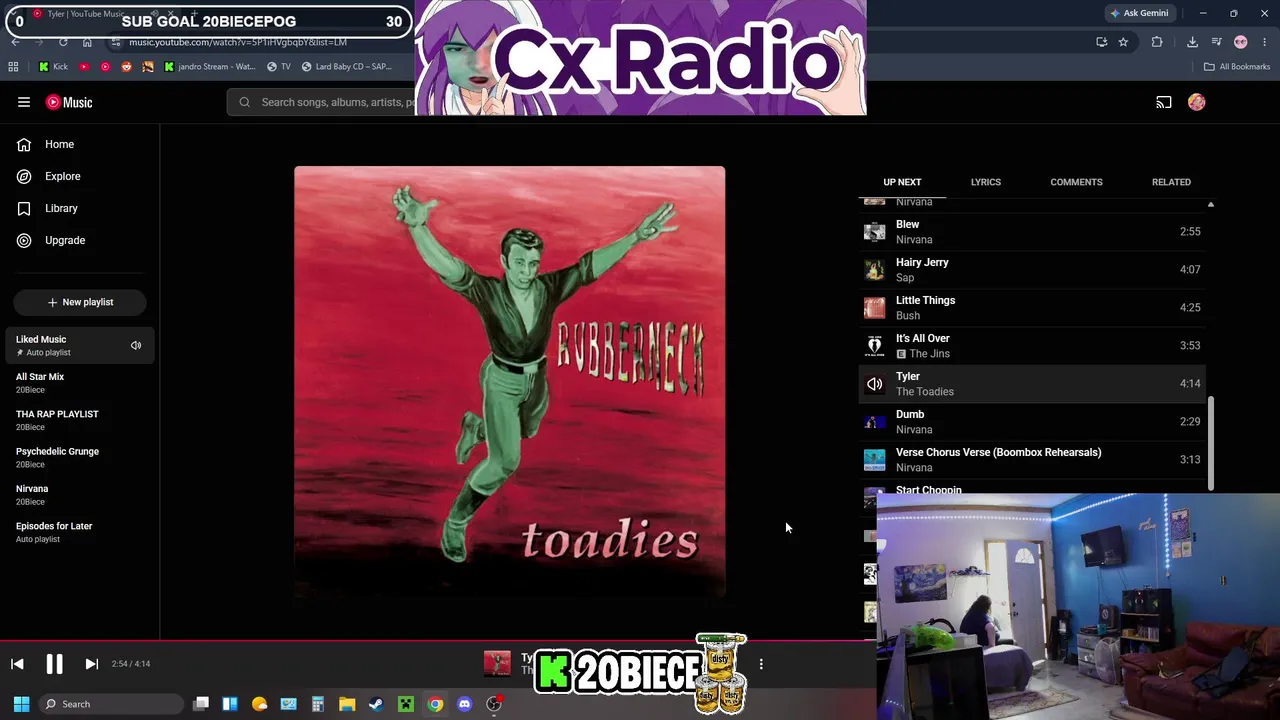Click the YouTube Music logo
This screenshot has height=720, width=1280.
click(69, 102)
